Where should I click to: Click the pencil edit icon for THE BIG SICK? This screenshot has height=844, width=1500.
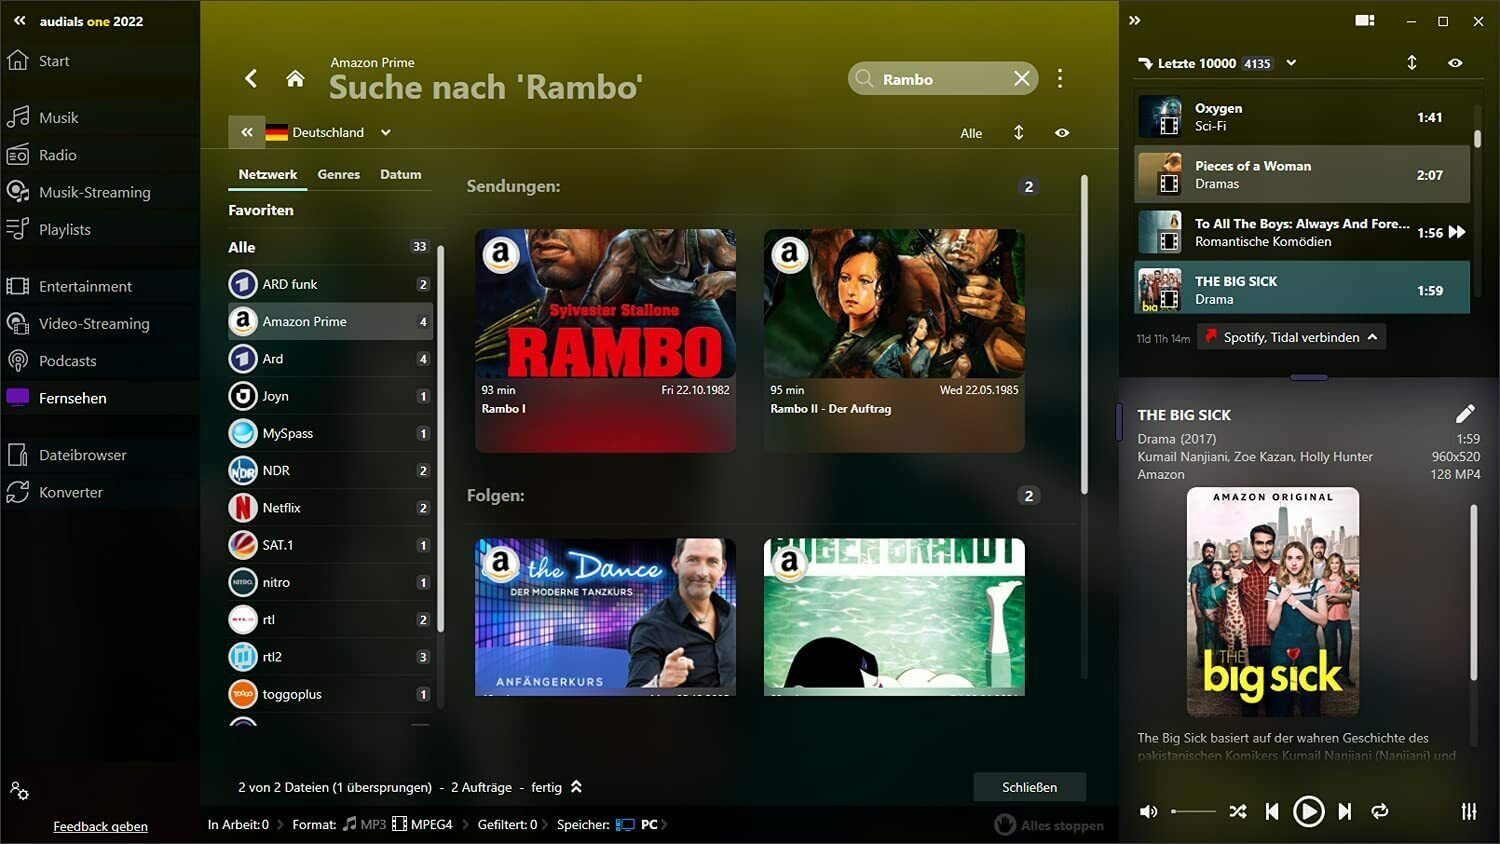(1465, 414)
